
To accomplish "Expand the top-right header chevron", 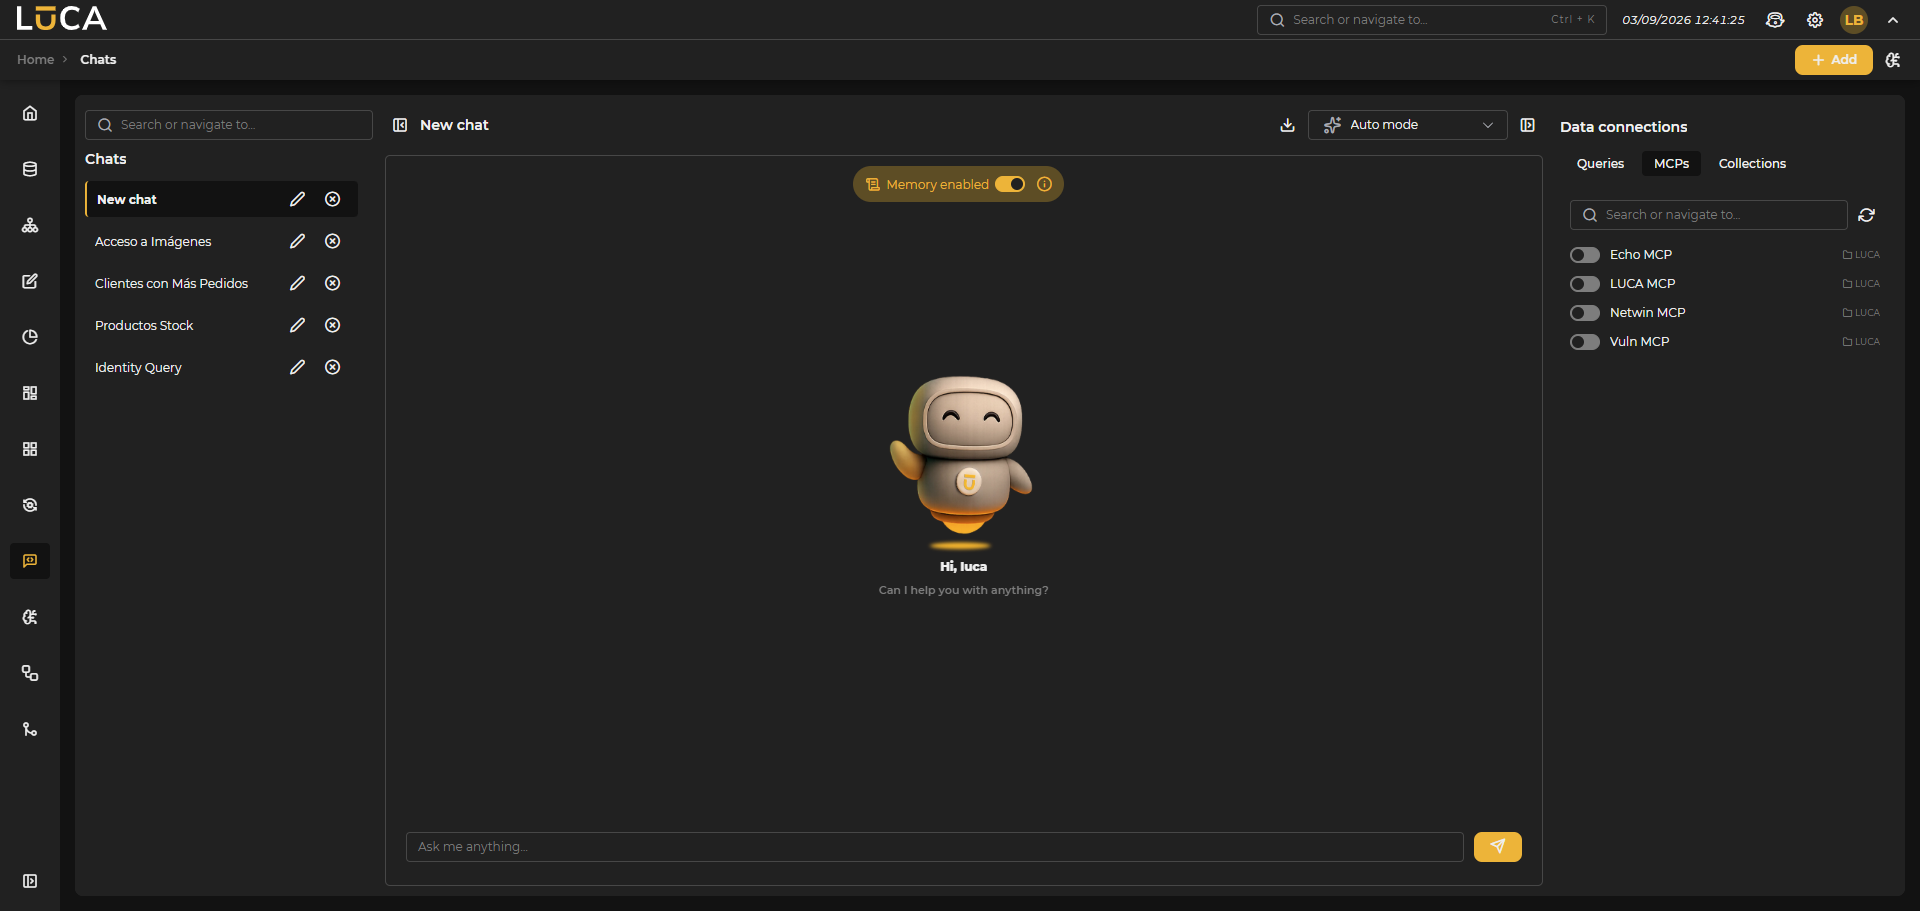I will [x=1893, y=20].
